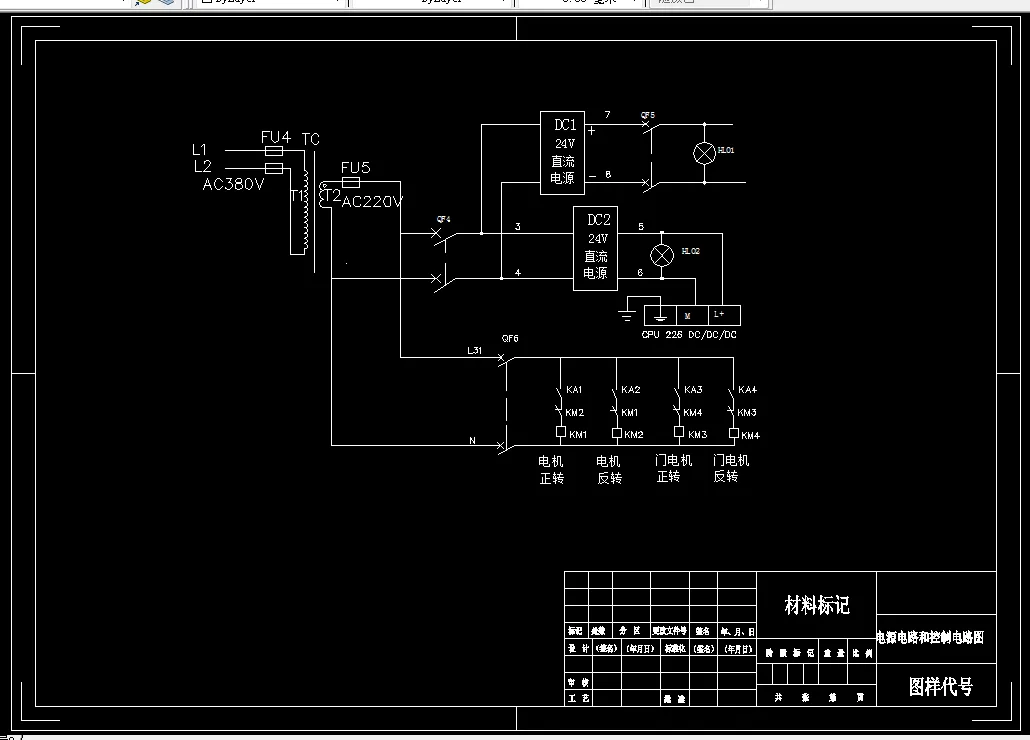This screenshot has width=1030, height=740.
Task: Select the 电源电路和控制电路图 drawing title
Action: pyautogui.click(x=930, y=637)
